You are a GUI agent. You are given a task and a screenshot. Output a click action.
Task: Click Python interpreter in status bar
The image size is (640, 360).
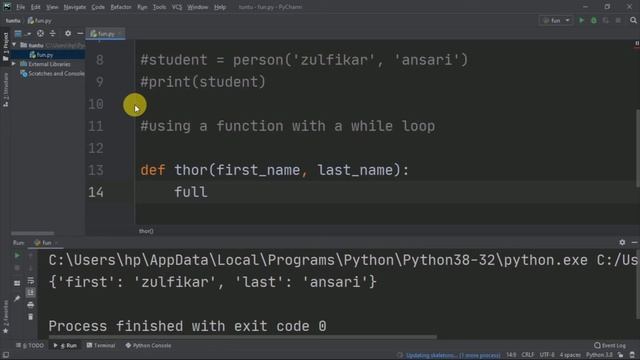point(599,355)
